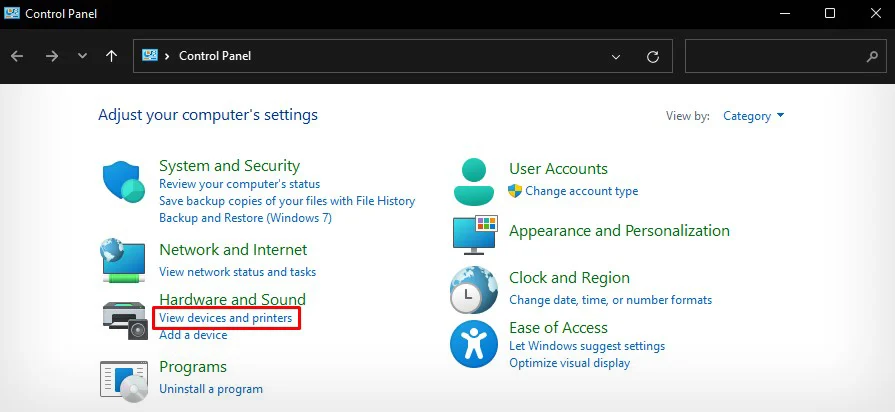The image size is (895, 412).
Task: Open Hardware and Sound category
Action: pyautogui.click(x=232, y=299)
